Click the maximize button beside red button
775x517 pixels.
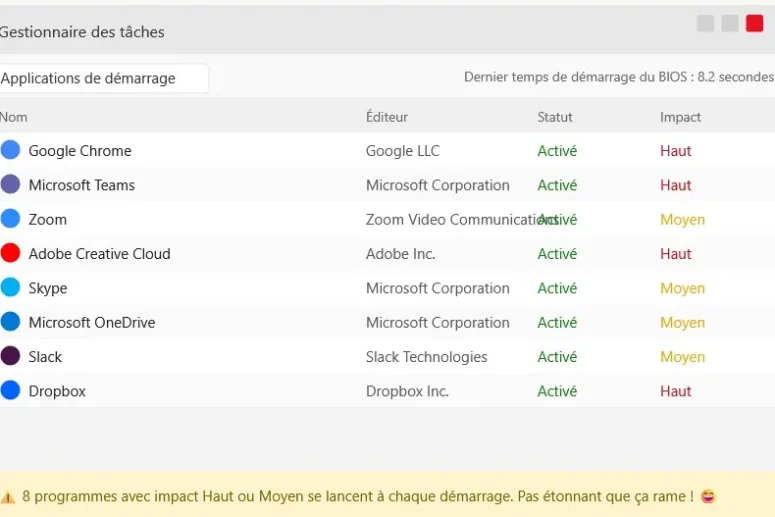coord(730,23)
